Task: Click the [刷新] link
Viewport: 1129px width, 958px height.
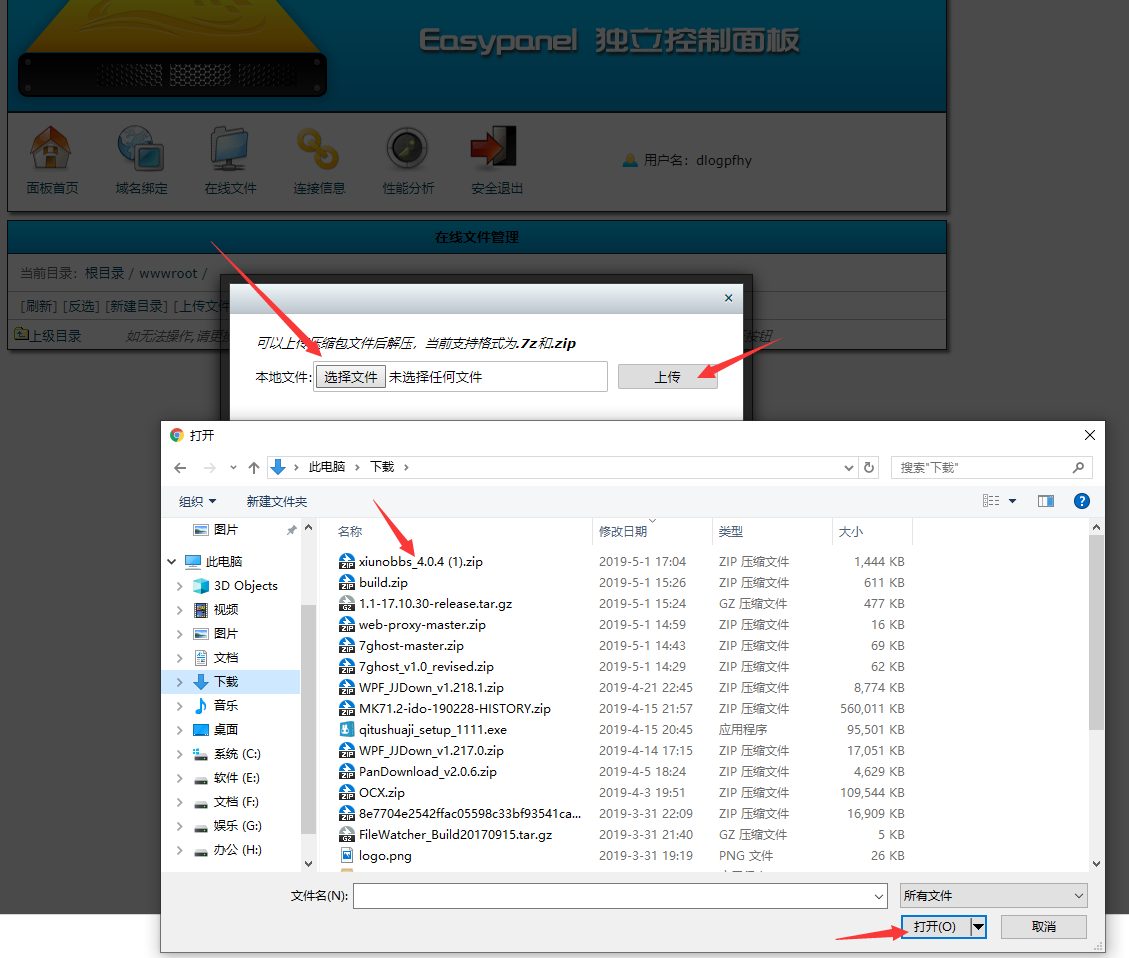Action: [x=39, y=306]
